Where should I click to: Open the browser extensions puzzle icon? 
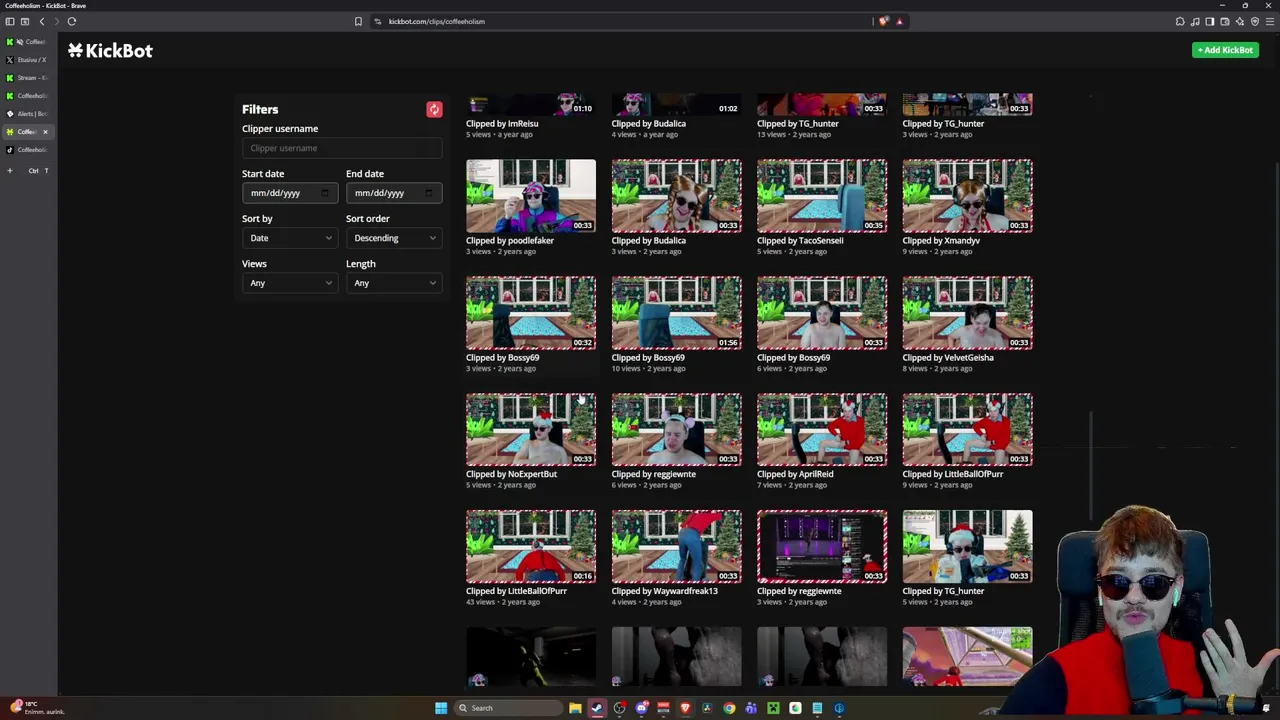pos(1180,21)
